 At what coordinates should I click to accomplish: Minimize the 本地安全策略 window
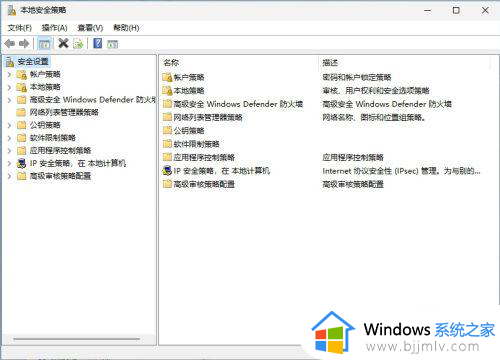pyautogui.click(x=427, y=10)
